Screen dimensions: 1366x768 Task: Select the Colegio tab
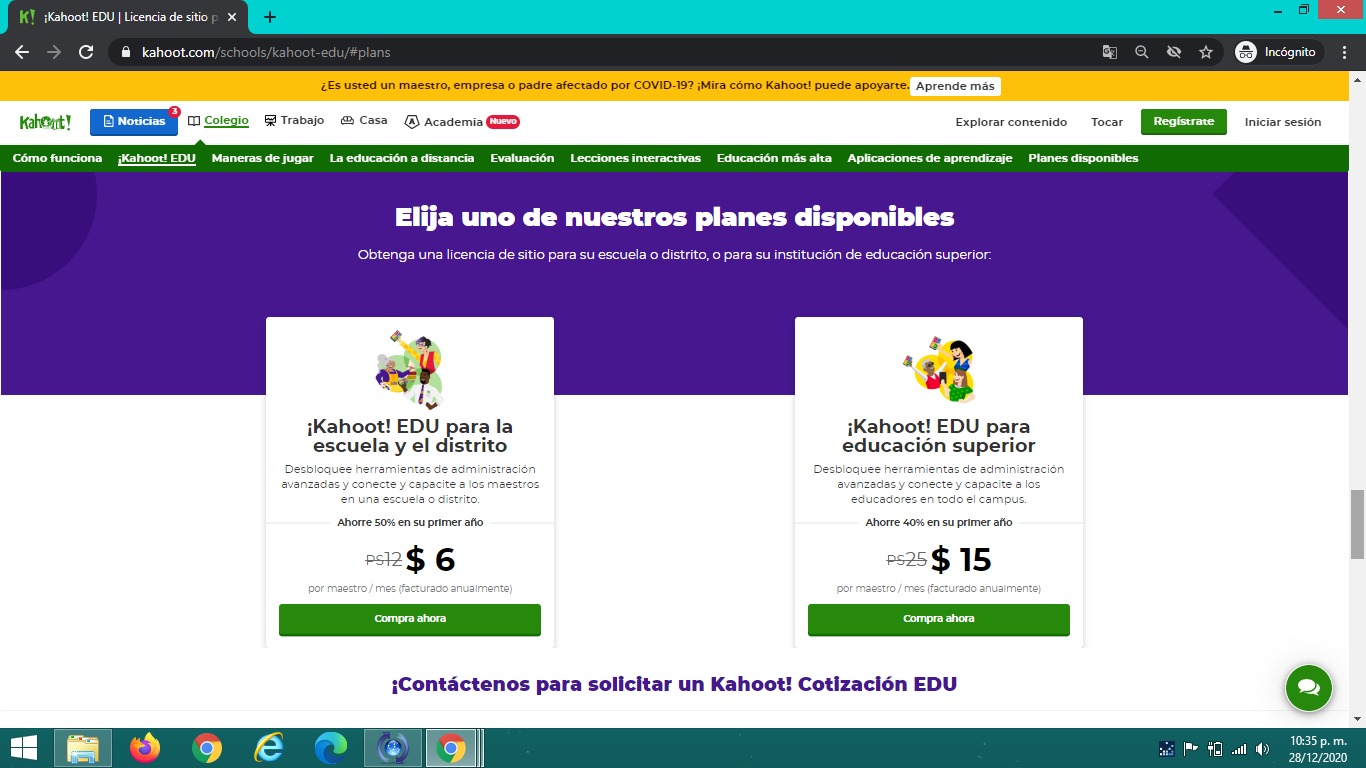(x=218, y=121)
